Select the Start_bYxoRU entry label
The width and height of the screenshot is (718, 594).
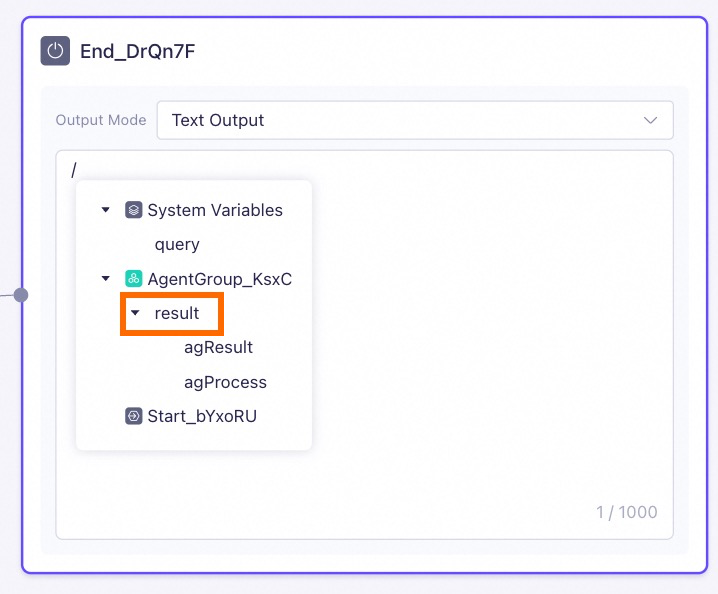[x=202, y=416]
